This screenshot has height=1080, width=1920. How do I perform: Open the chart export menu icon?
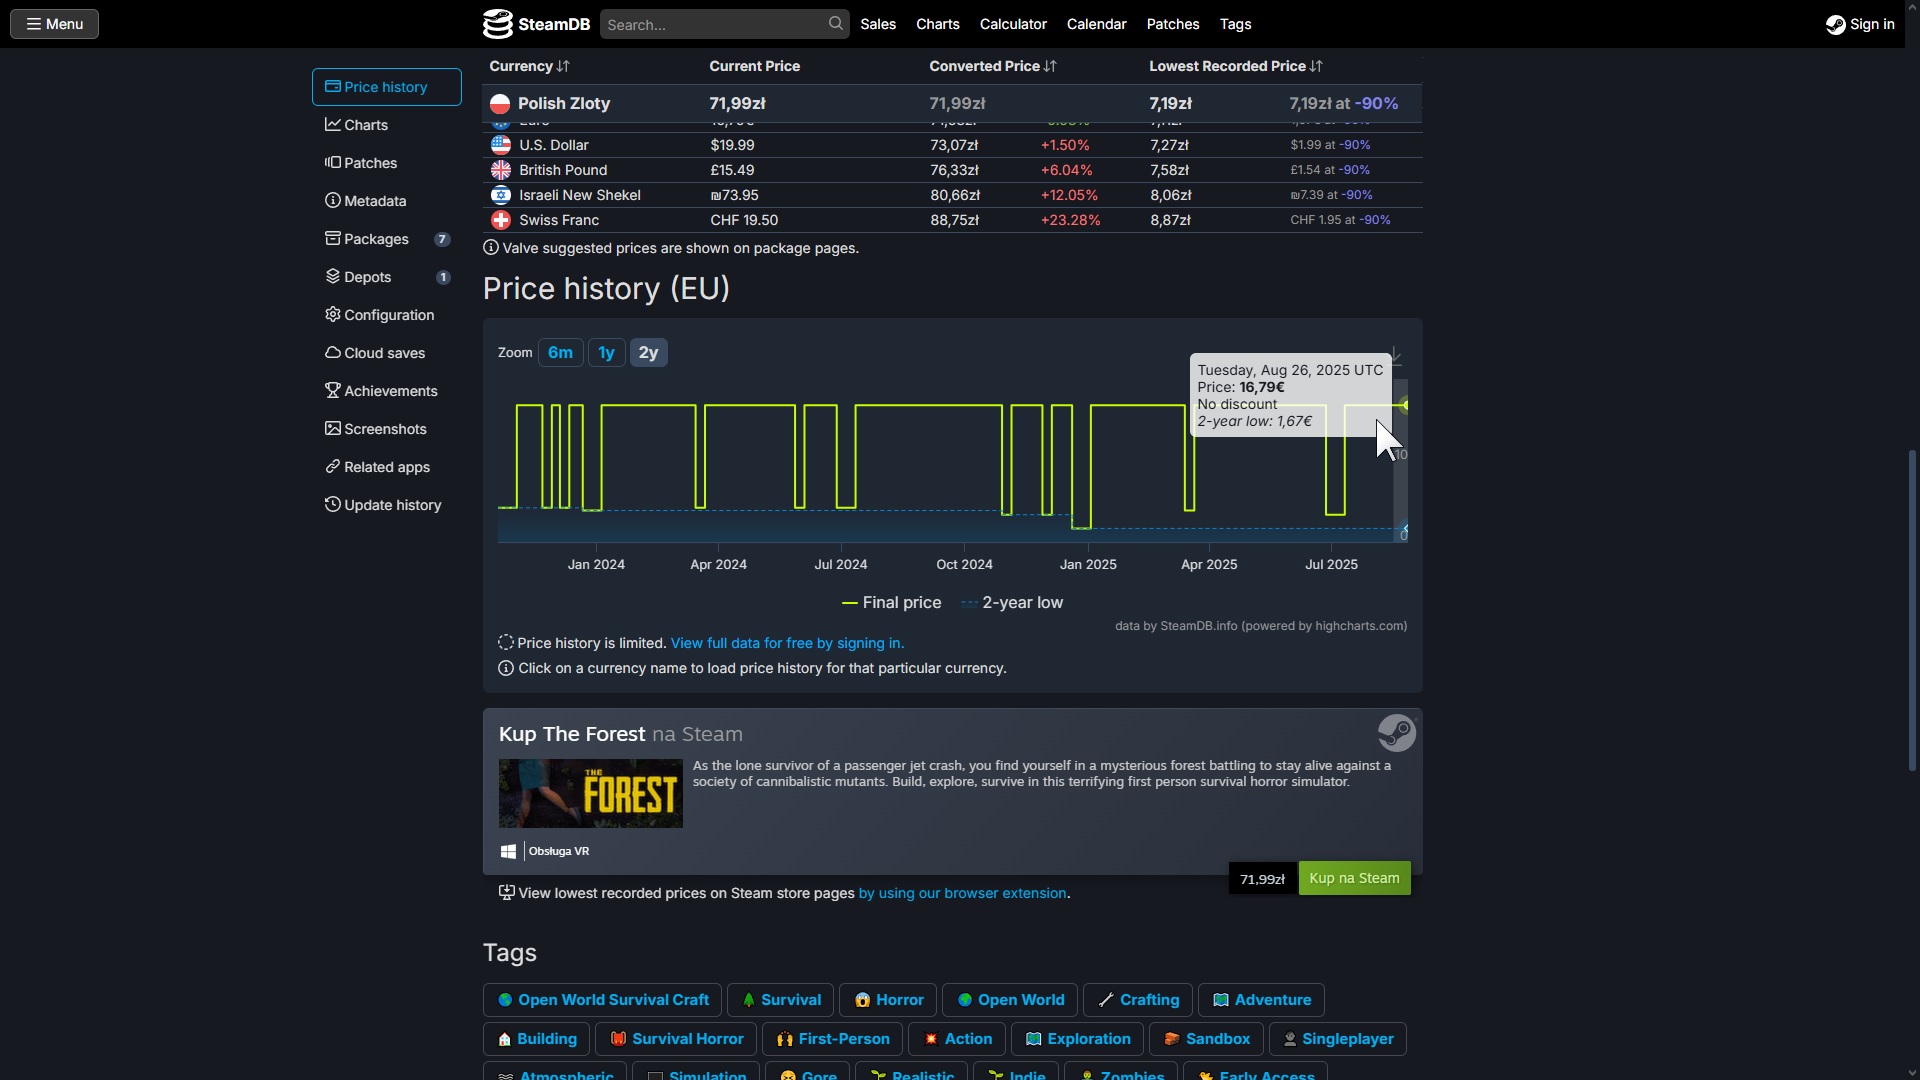[1396, 356]
